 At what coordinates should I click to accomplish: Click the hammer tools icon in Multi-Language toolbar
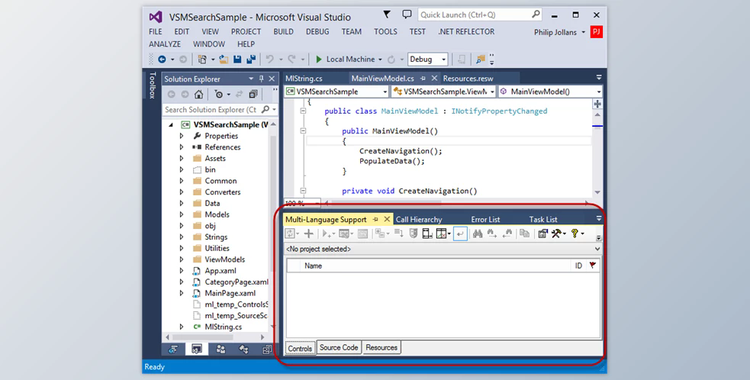coord(556,234)
